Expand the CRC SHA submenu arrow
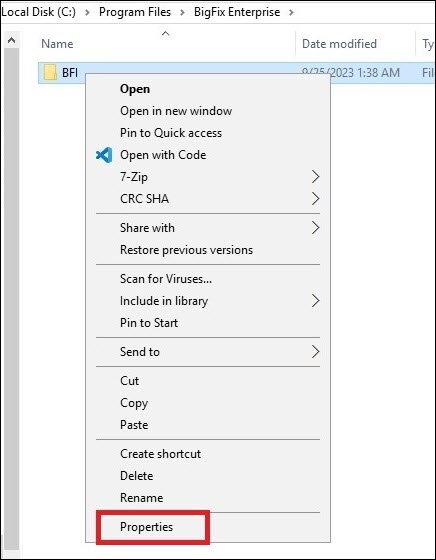This screenshot has height=560, width=436. tap(315, 199)
